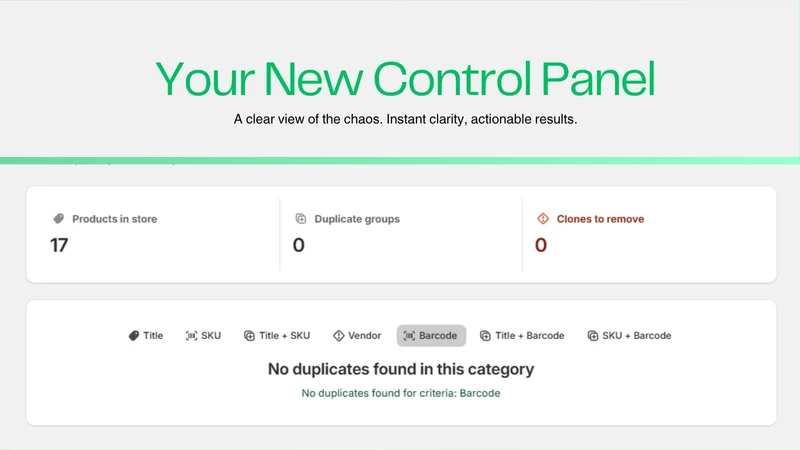Click the diamond alert icon beside Vendor
Viewport: 800px width, 450px height.
pos(338,336)
